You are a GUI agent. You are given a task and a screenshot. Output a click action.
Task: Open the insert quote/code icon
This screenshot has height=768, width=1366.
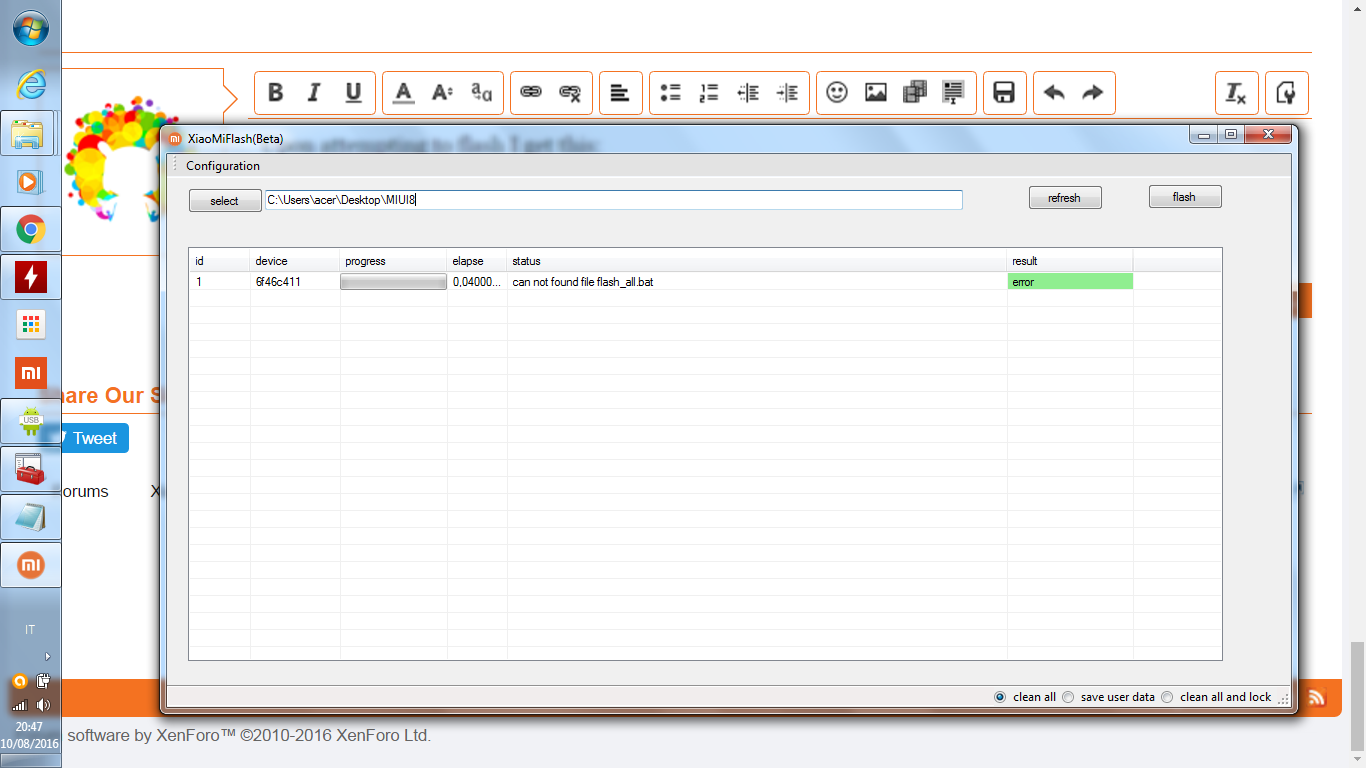[x=953, y=93]
